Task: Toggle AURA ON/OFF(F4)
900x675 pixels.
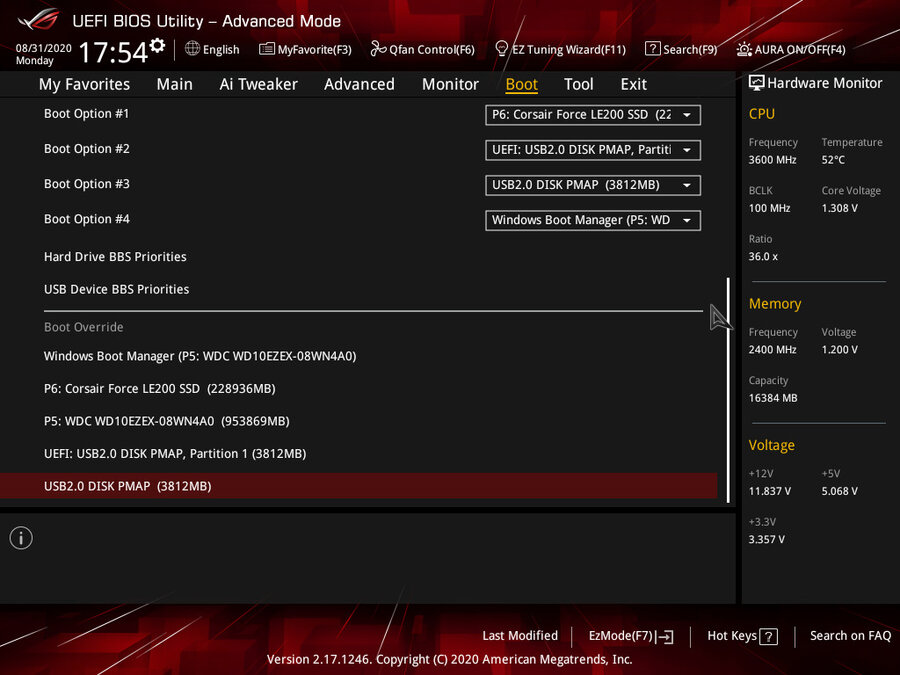Action: coord(791,49)
